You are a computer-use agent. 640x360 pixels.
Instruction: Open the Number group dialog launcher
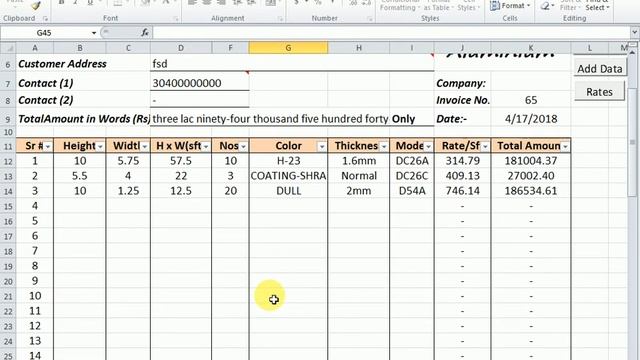click(x=369, y=19)
